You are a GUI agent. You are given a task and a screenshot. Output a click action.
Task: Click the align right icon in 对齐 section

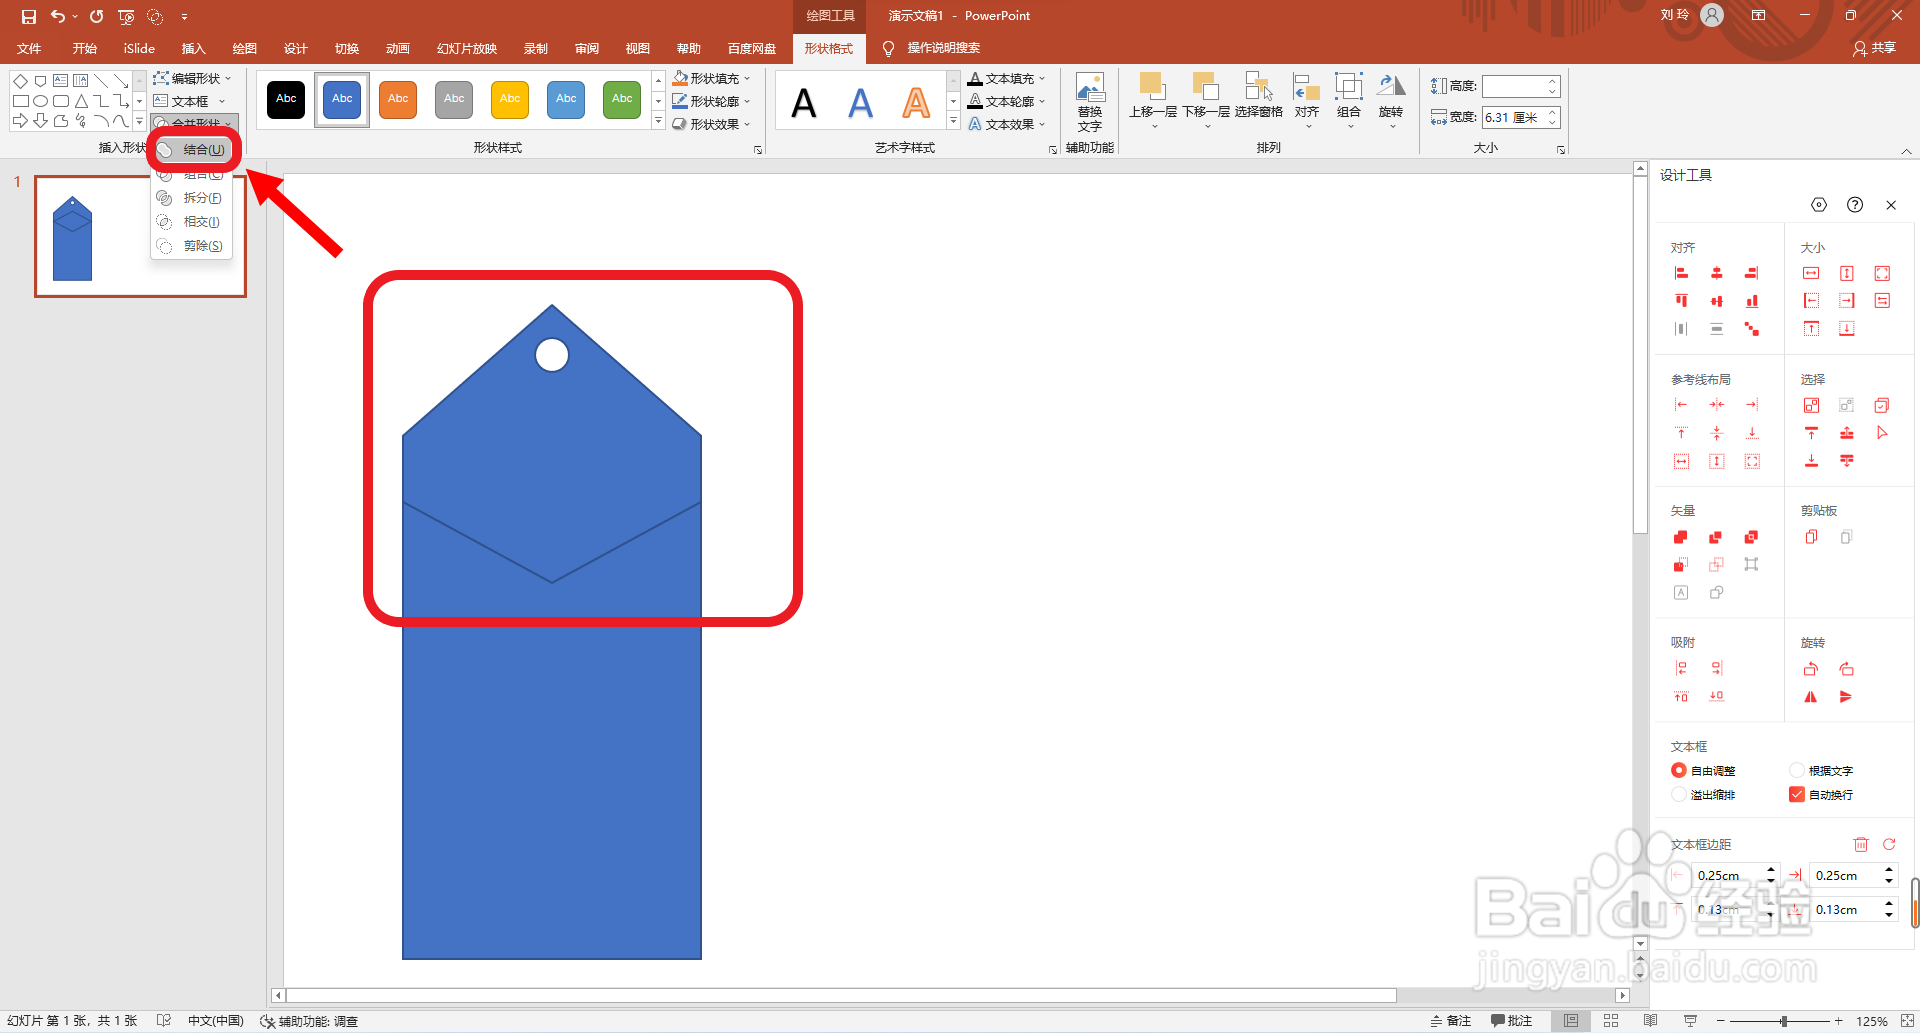[x=1751, y=273]
